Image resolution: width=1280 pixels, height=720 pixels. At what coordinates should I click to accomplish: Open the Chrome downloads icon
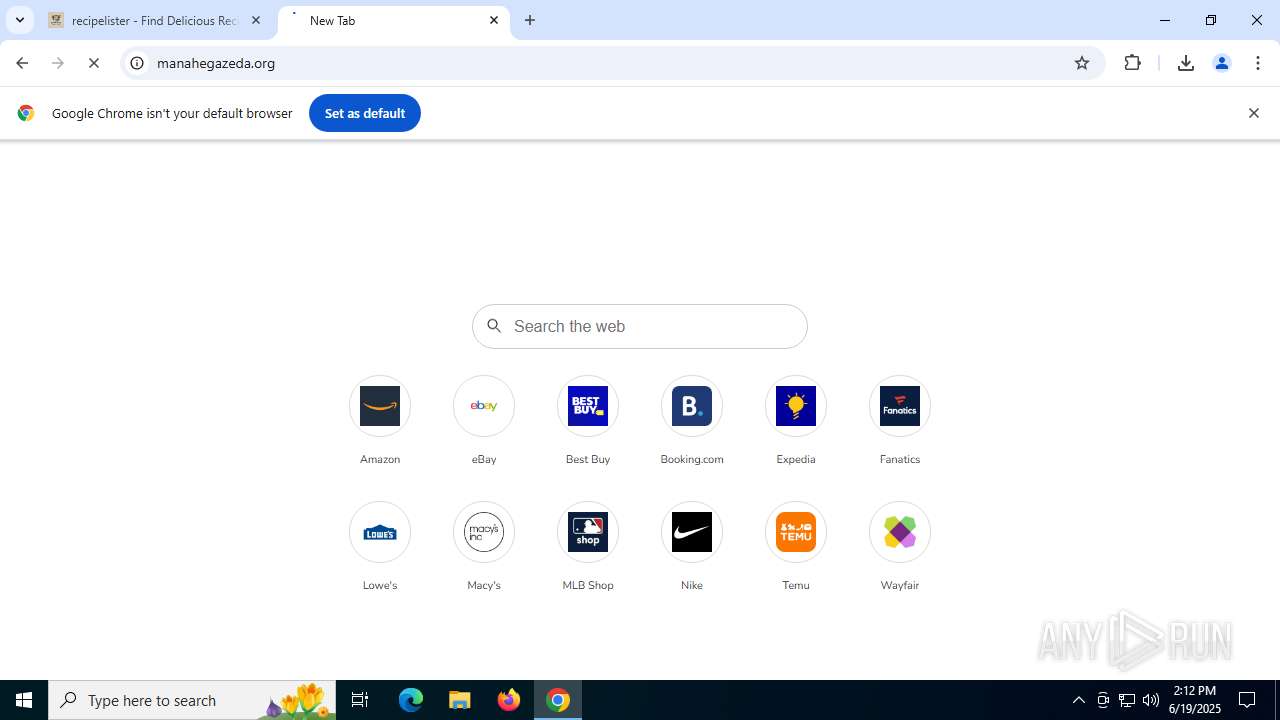click(1186, 63)
